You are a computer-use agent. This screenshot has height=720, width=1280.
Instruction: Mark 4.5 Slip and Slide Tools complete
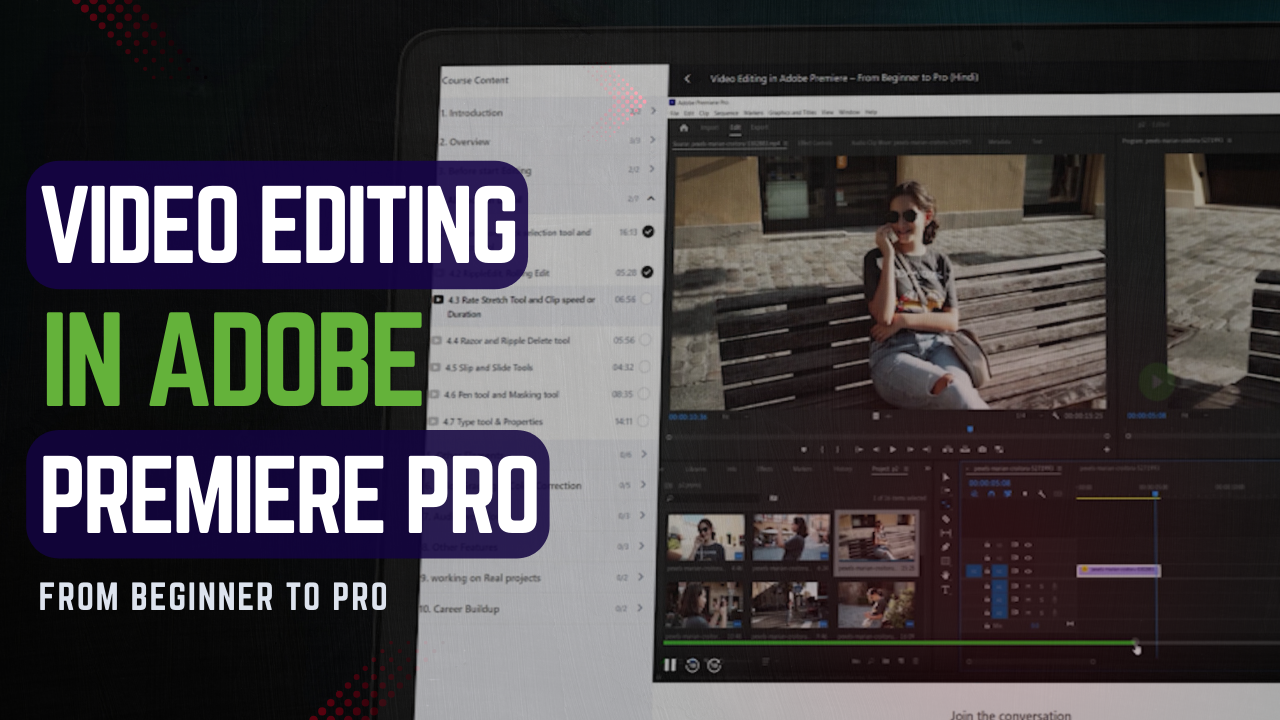(x=644, y=367)
